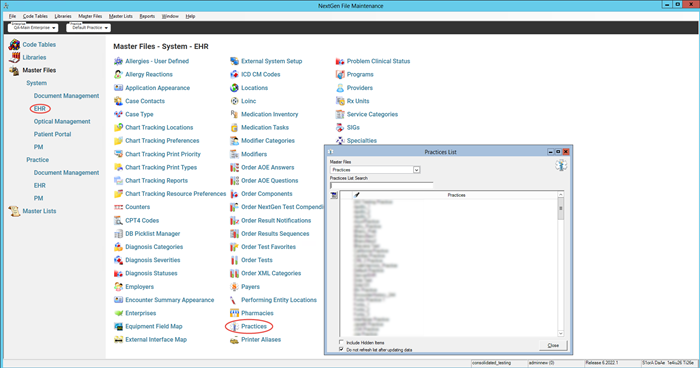Open the Specialties icon
This screenshot has width=700, height=368.
[x=340, y=141]
